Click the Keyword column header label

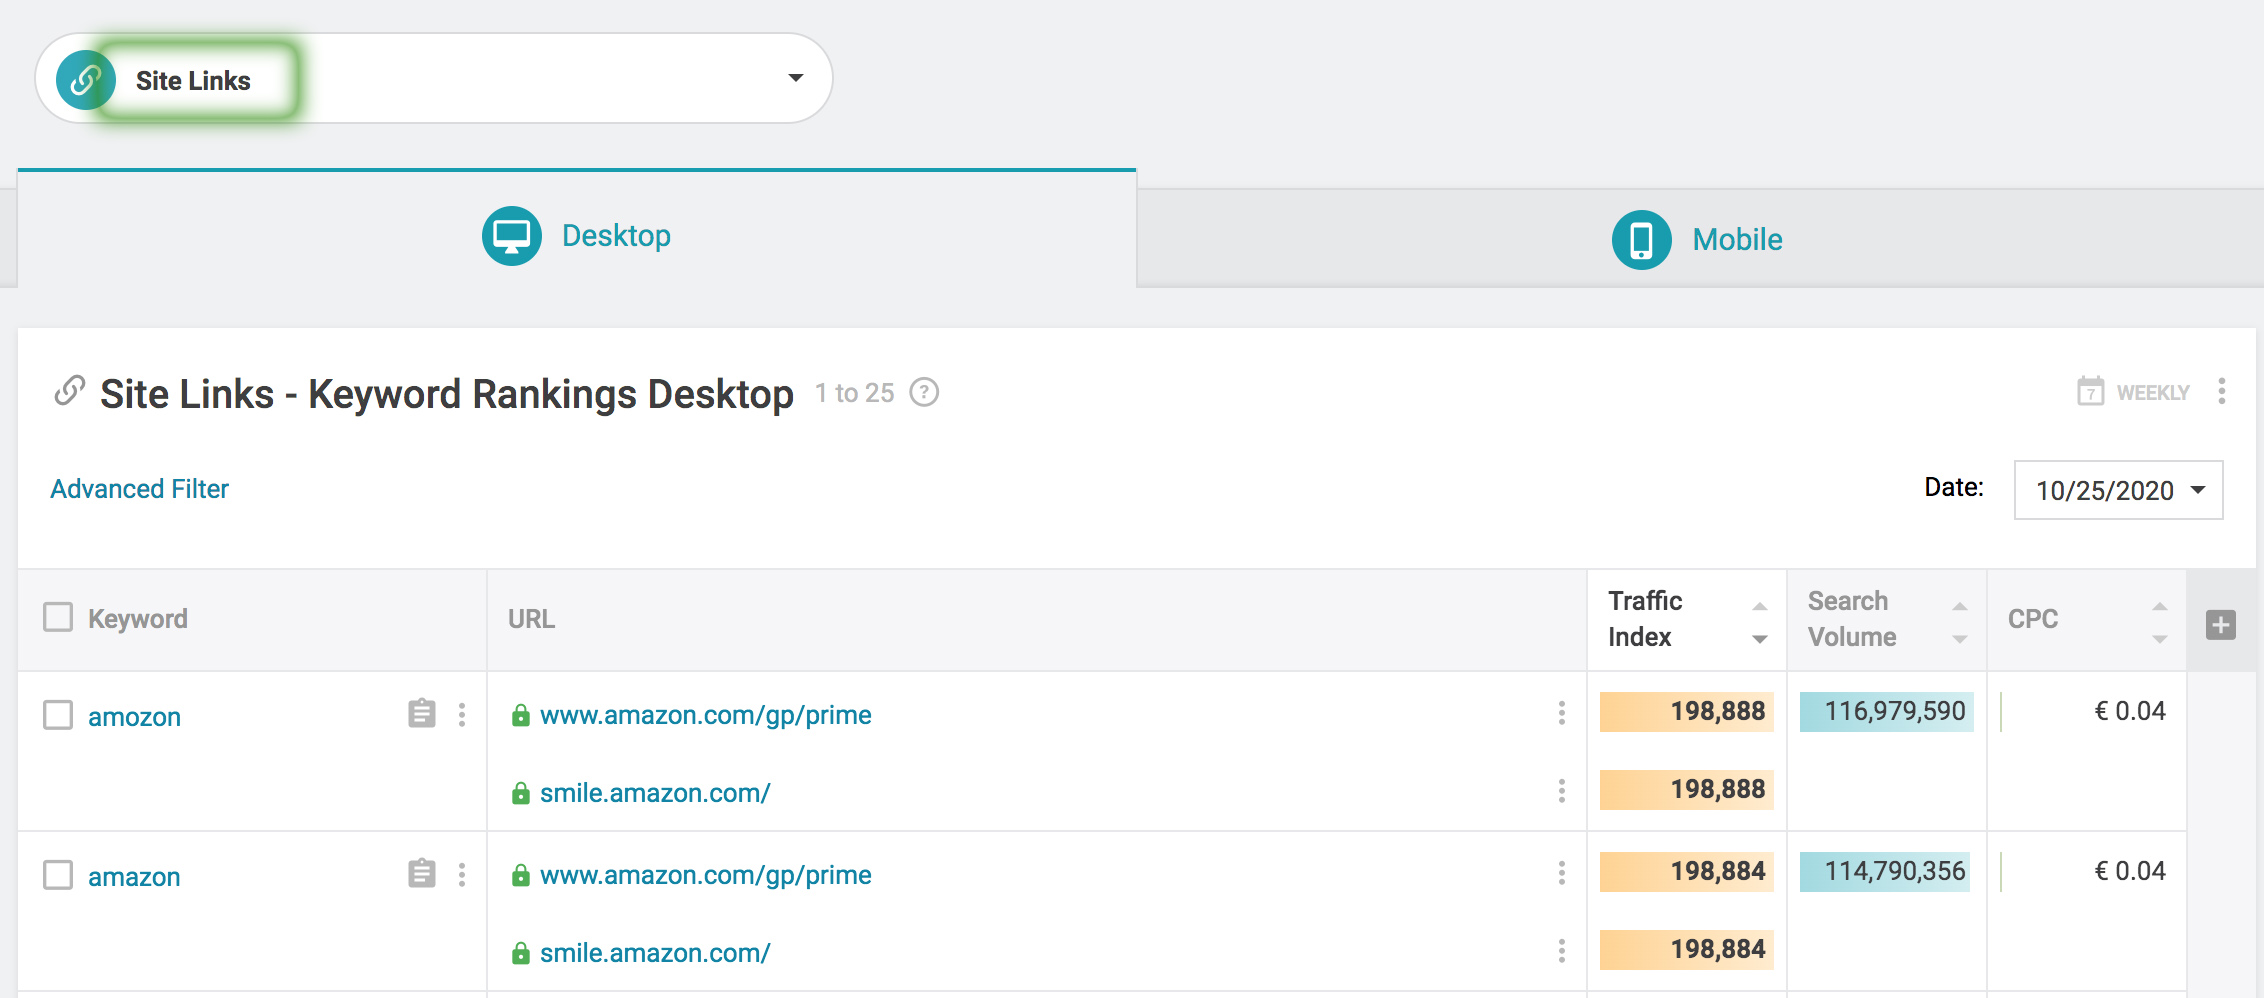coord(138,619)
